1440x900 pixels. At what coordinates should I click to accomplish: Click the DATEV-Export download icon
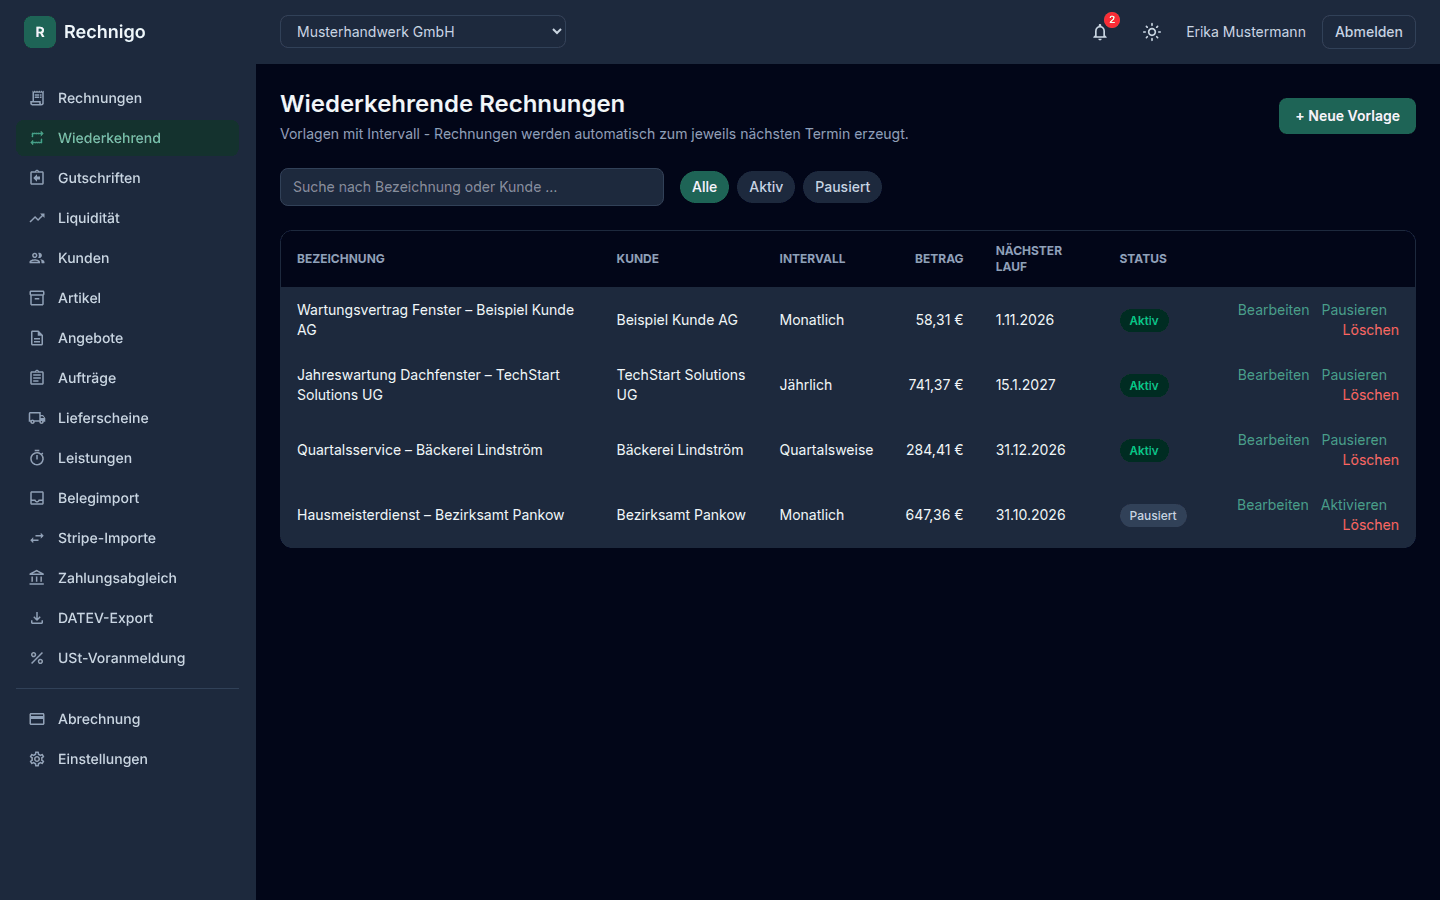[37, 618]
